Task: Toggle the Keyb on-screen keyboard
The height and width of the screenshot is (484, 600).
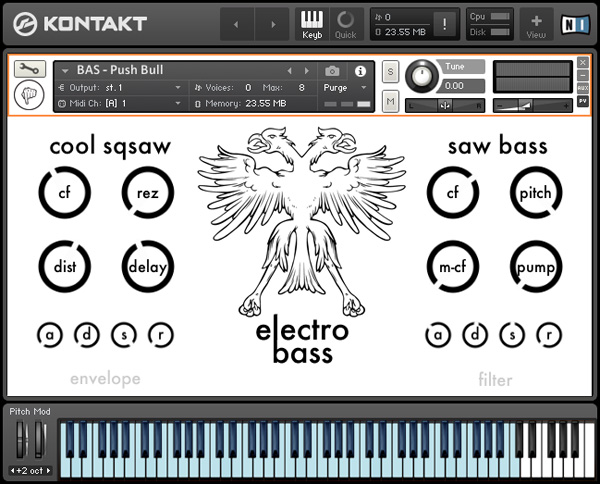Action: (x=312, y=24)
